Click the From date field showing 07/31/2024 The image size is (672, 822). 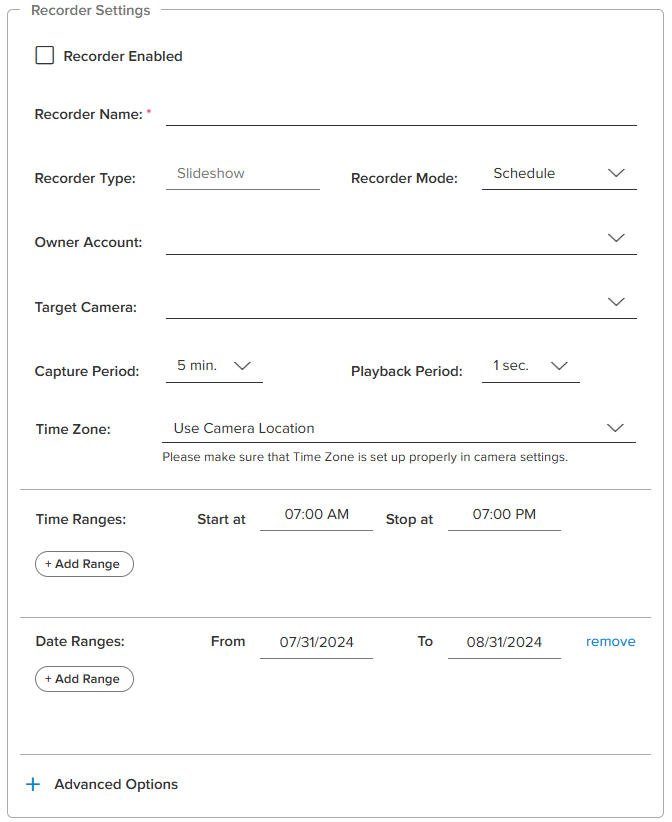tap(316, 641)
